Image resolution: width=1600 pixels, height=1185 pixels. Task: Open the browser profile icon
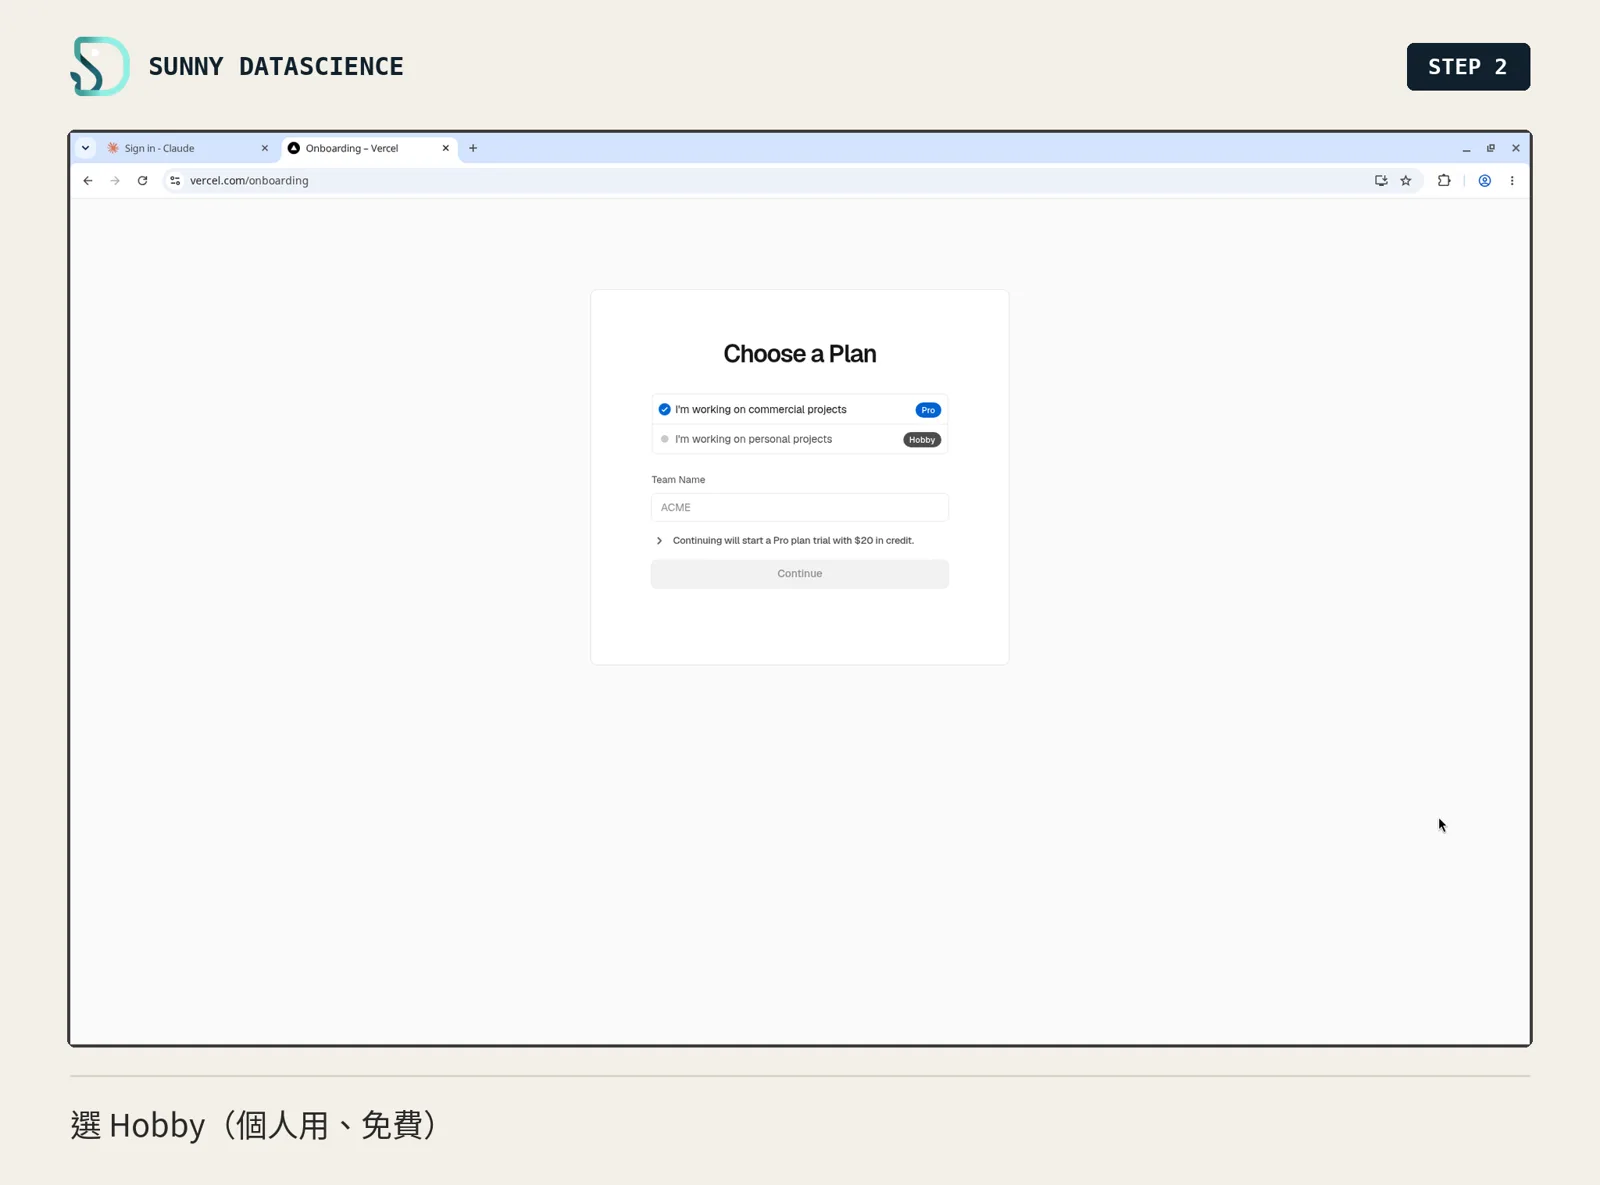click(1485, 181)
